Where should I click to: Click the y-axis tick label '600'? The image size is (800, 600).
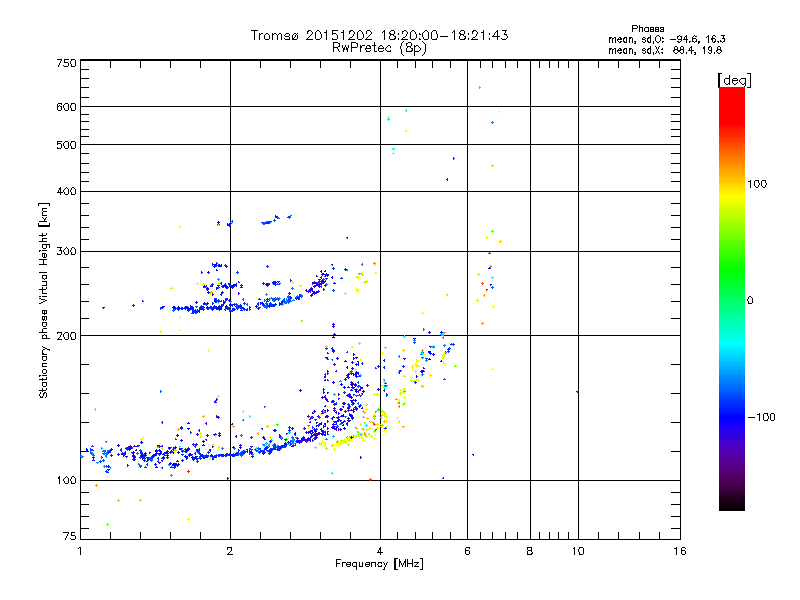pyautogui.click(x=66, y=107)
